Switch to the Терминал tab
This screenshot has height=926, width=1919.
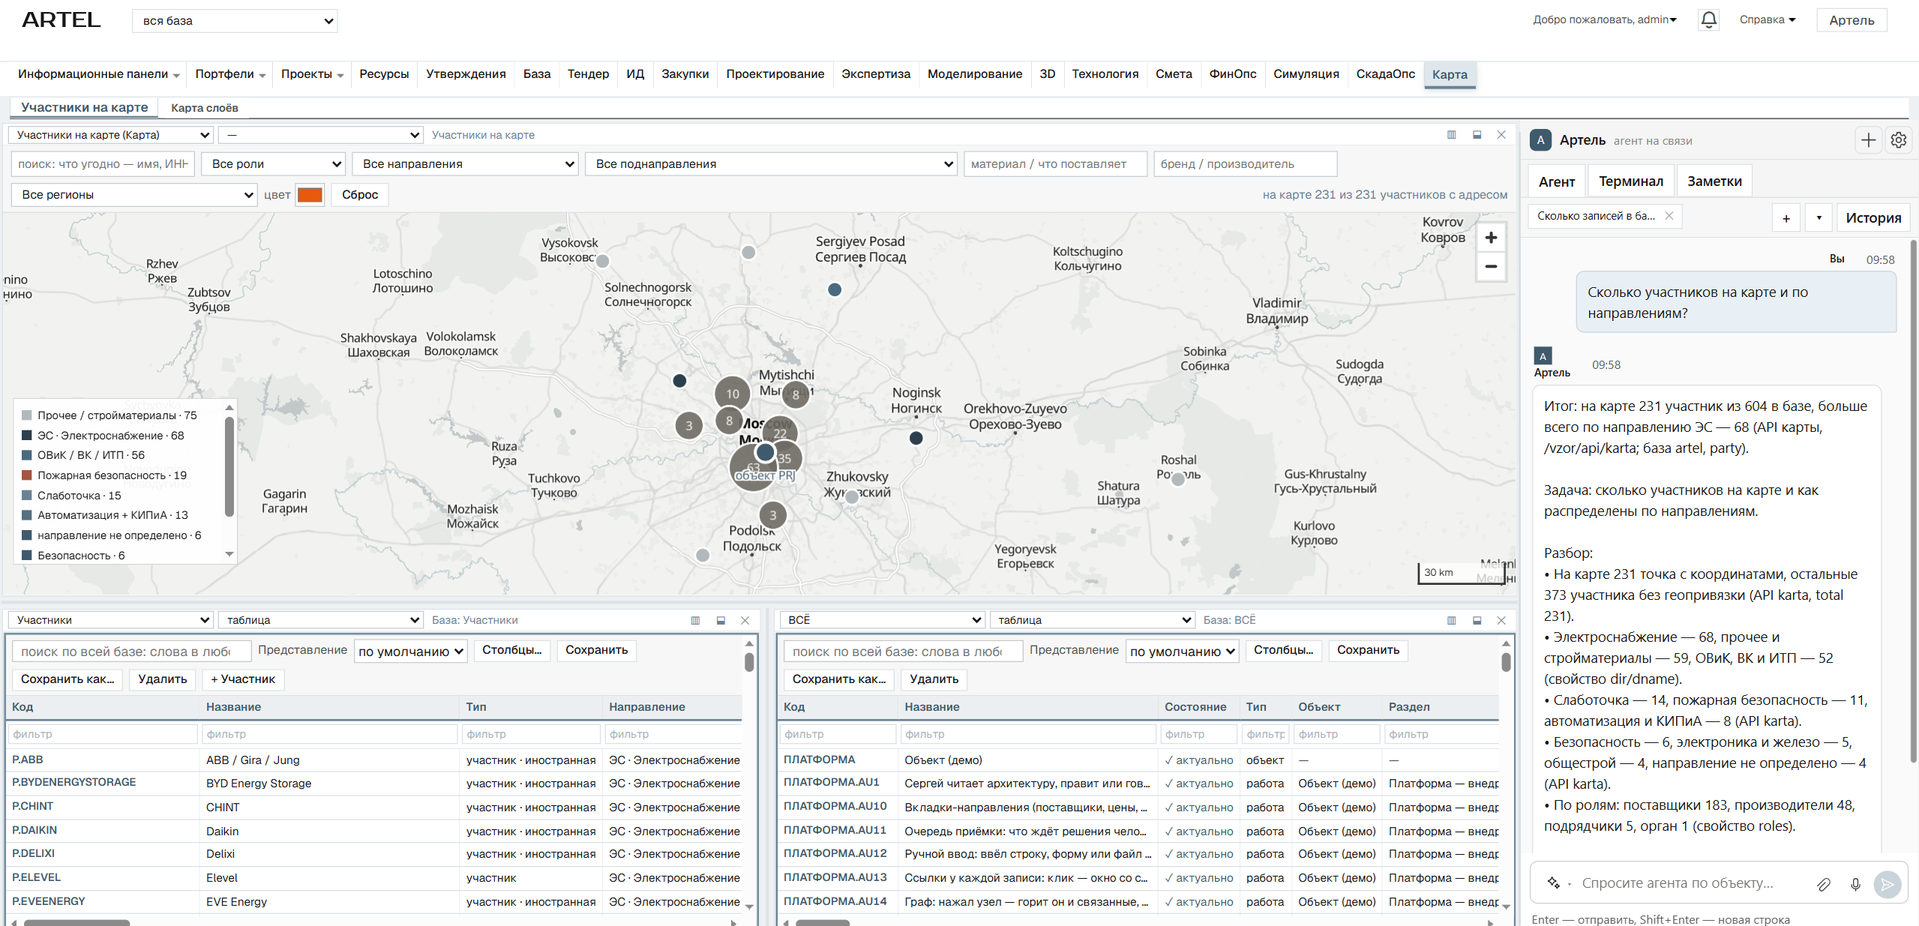[1630, 181]
